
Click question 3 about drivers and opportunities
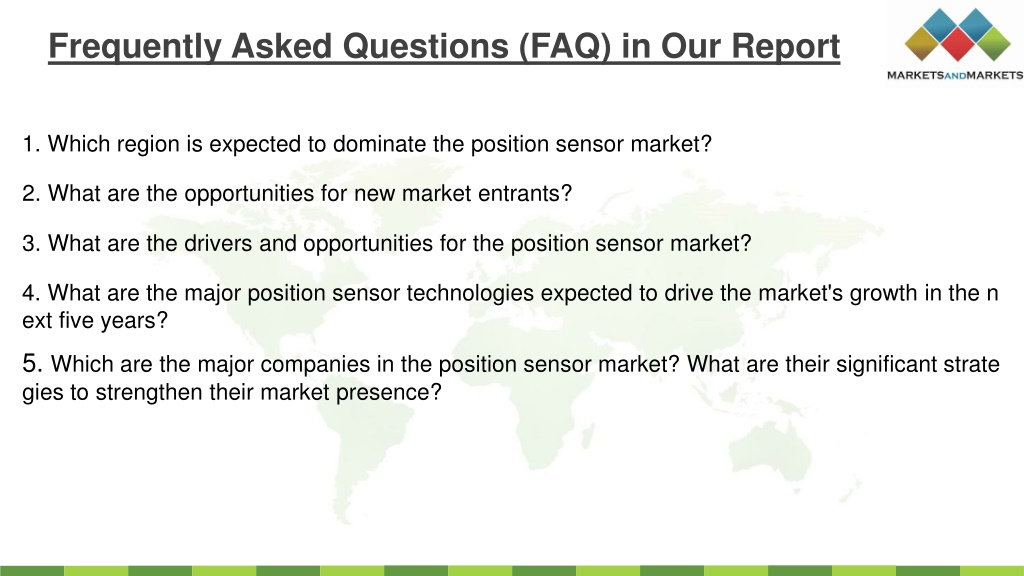[387, 244]
